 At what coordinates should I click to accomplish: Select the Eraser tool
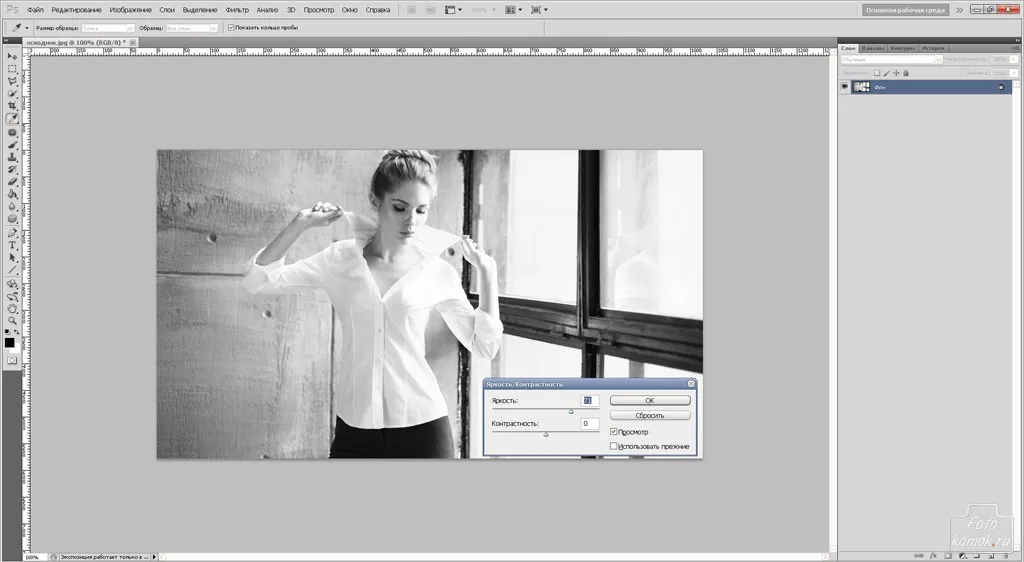click(12, 182)
